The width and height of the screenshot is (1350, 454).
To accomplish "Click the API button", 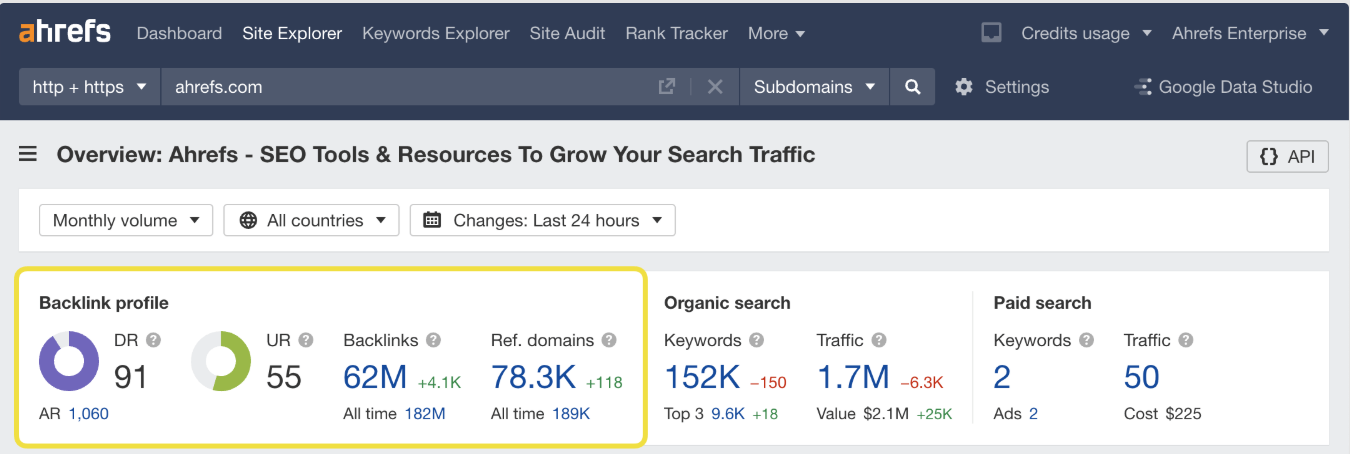I will coord(1287,157).
